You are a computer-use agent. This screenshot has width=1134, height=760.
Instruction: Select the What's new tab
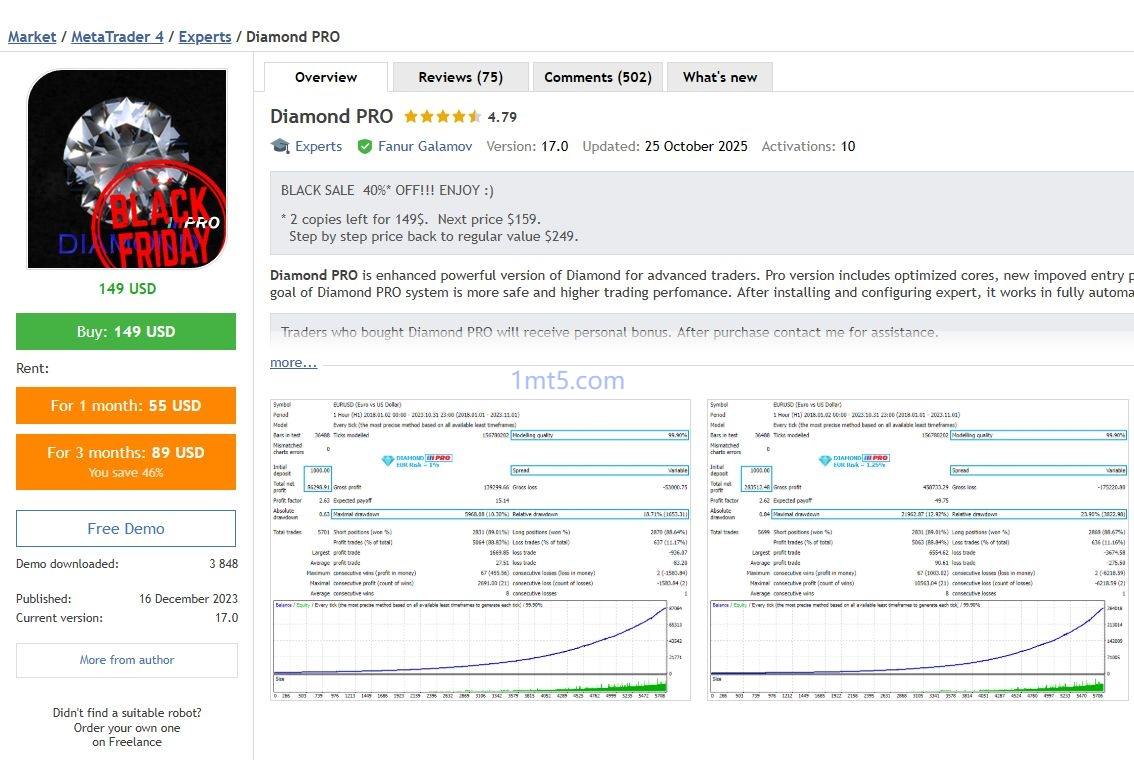point(720,77)
